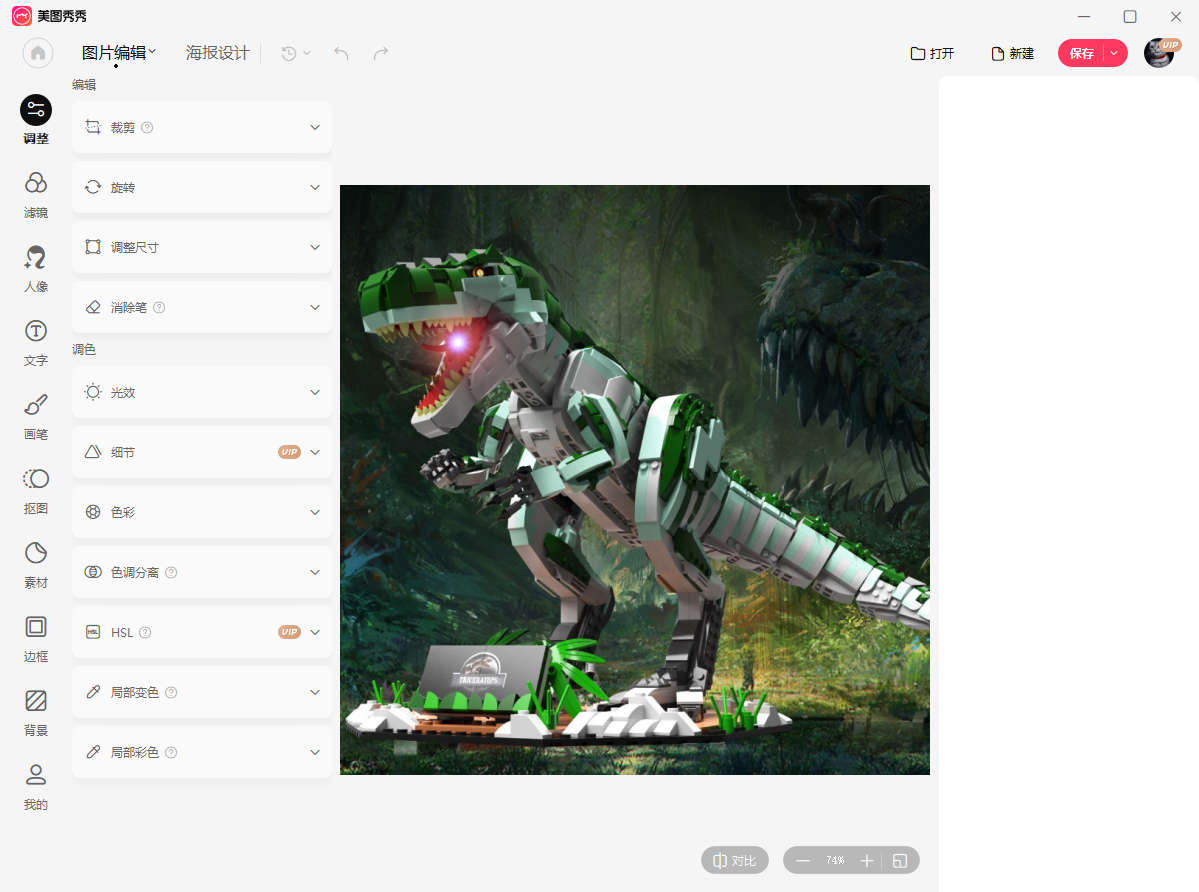
Task: Click the help icon next to 裁剪
Action: tap(148, 128)
